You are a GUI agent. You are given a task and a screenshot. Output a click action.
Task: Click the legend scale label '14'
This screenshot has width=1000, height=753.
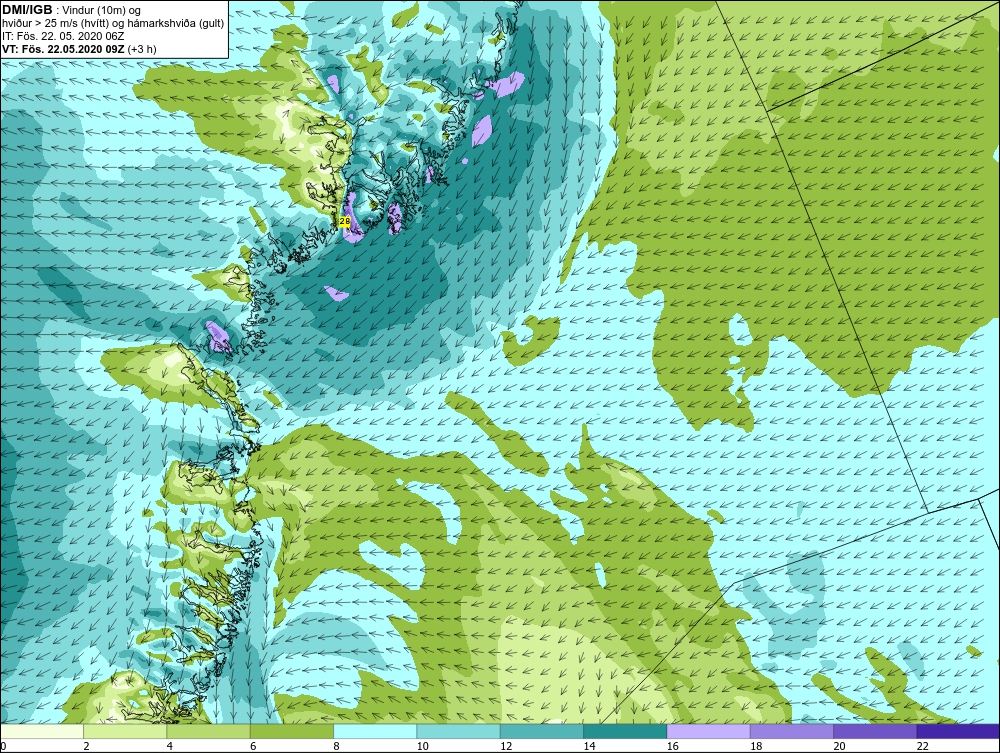tap(589, 747)
